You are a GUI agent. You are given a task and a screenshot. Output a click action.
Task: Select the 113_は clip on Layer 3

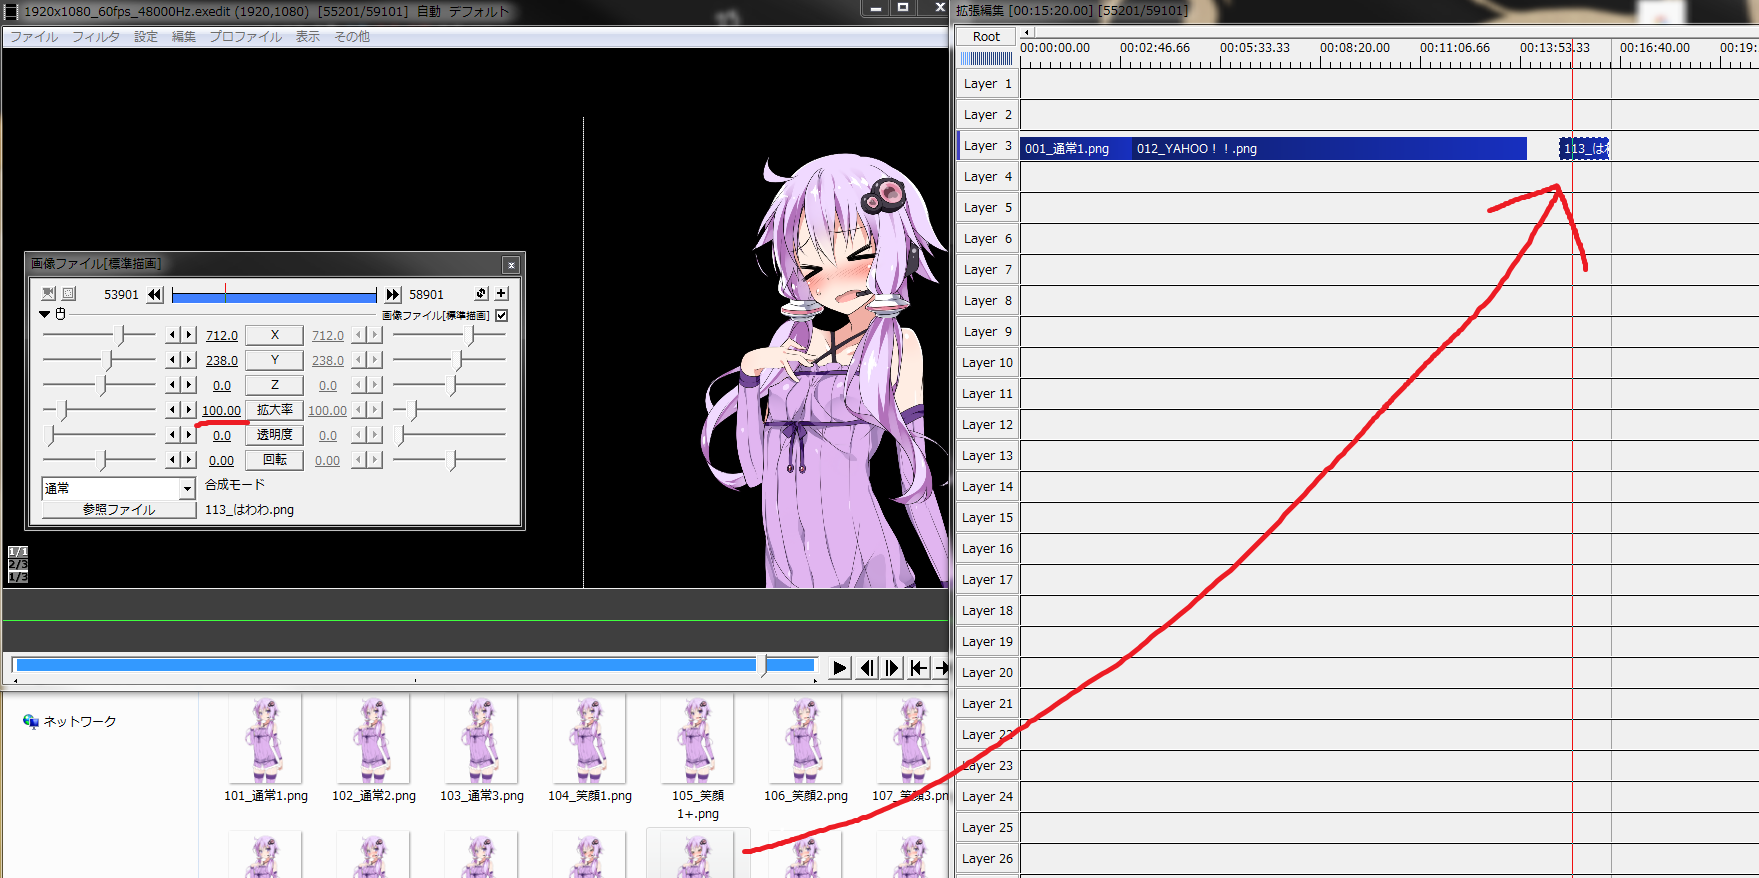(x=1584, y=149)
